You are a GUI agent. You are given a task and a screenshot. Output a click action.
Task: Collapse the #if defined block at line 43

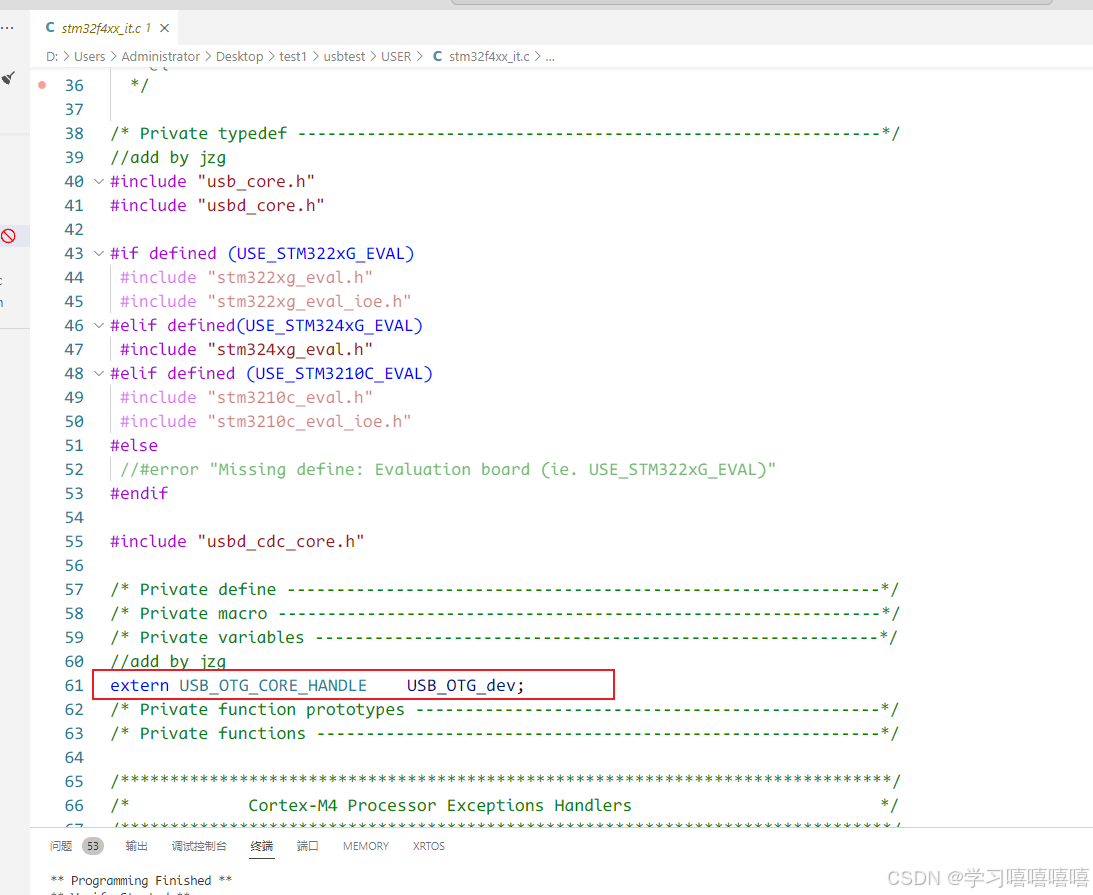[97, 253]
